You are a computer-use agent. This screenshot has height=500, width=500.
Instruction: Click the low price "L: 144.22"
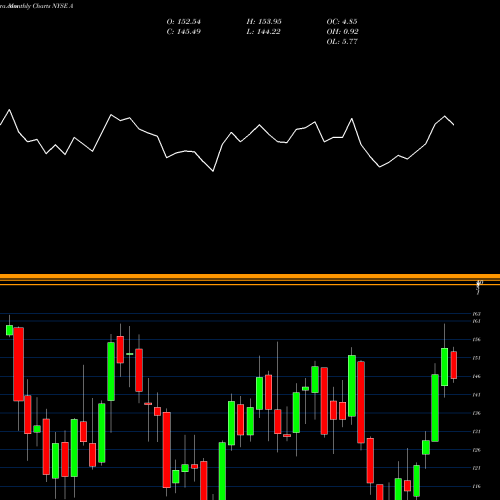tap(263, 32)
